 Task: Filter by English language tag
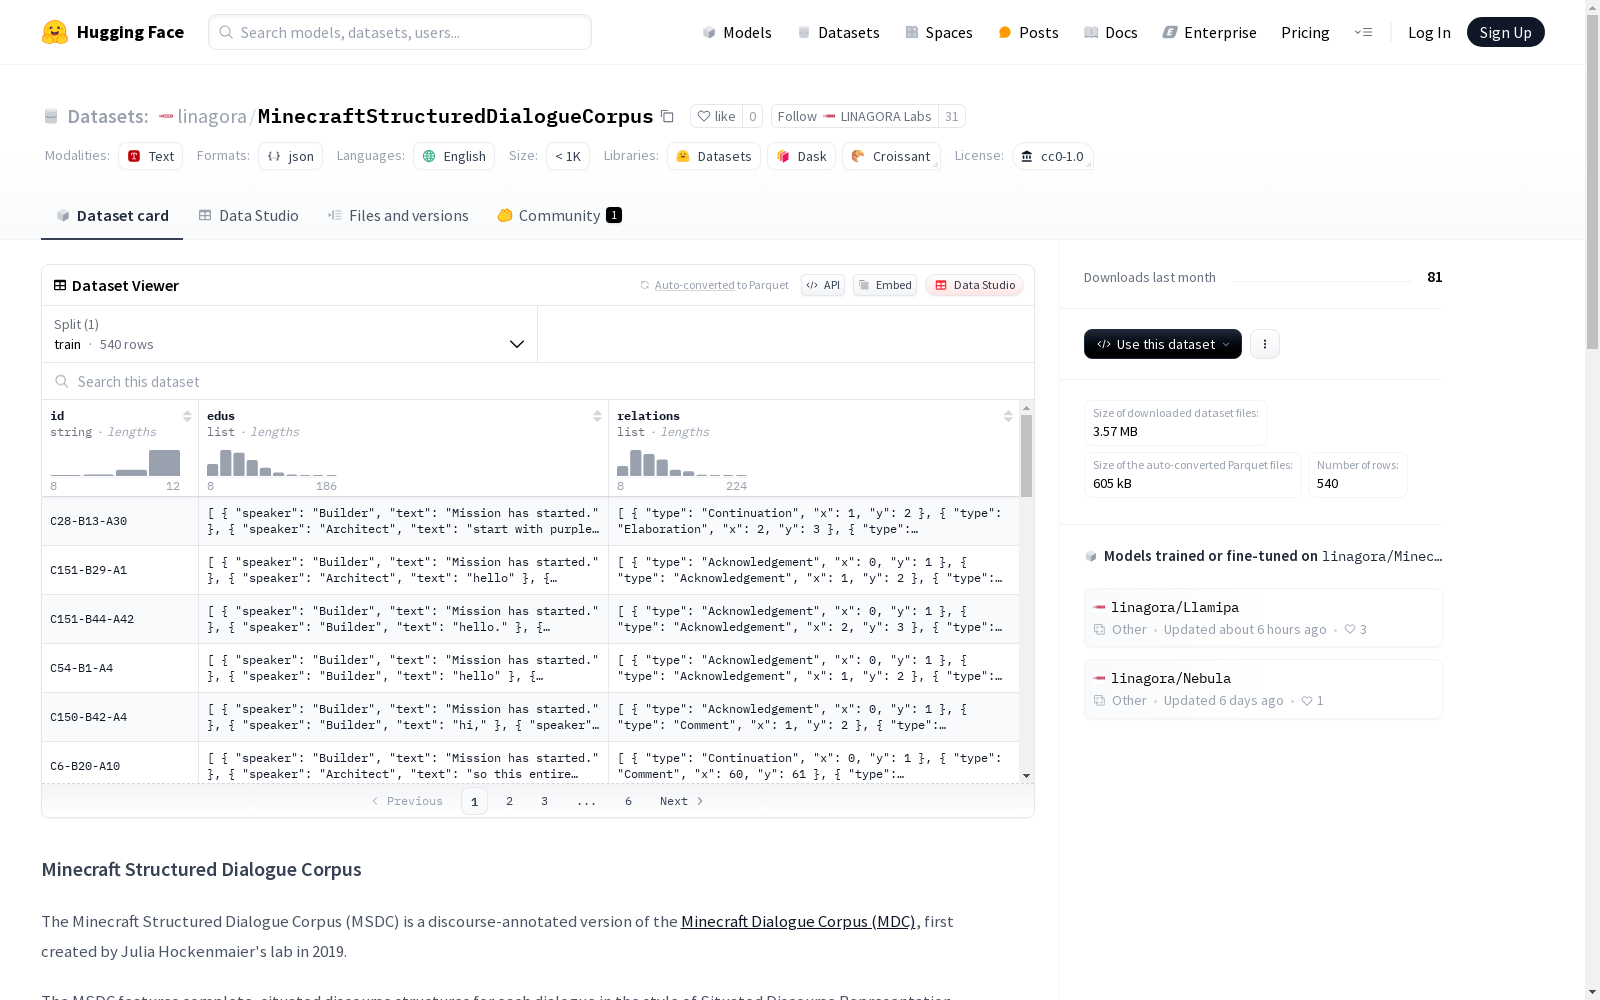pos(454,156)
